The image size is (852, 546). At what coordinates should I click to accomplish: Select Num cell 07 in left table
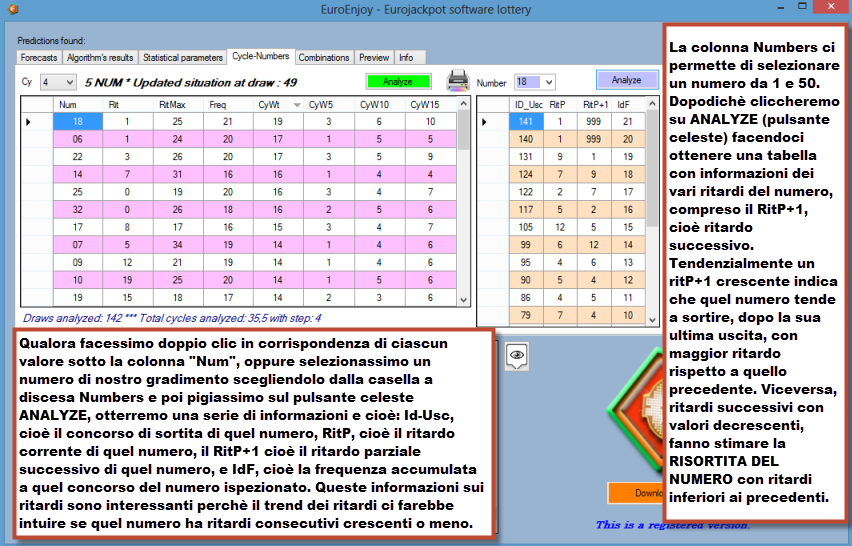coord(78,245)
